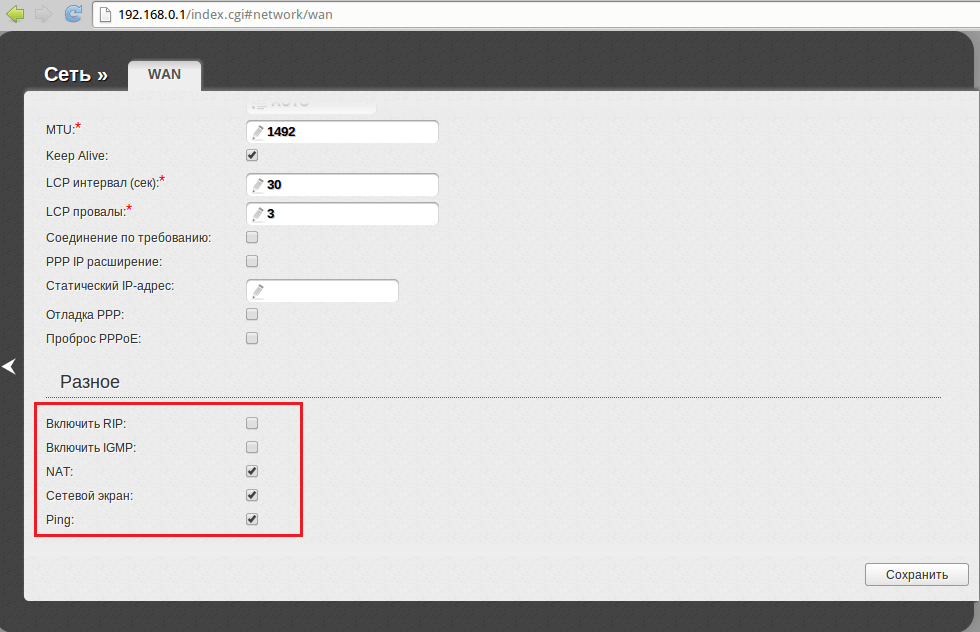Viewport: 980px width, 632px height.
Task: Switch to the WAN tab
Action: pyautogui.click(x=164, y=75)
